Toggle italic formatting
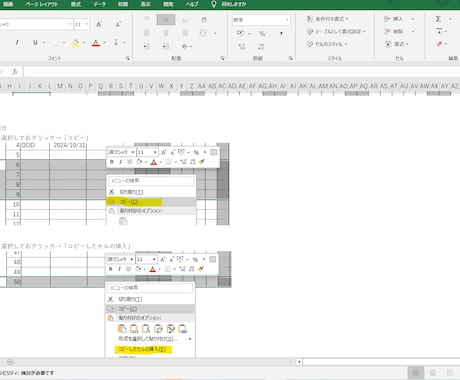The height and width of the screenshot is (380, 460). (17, 42)
